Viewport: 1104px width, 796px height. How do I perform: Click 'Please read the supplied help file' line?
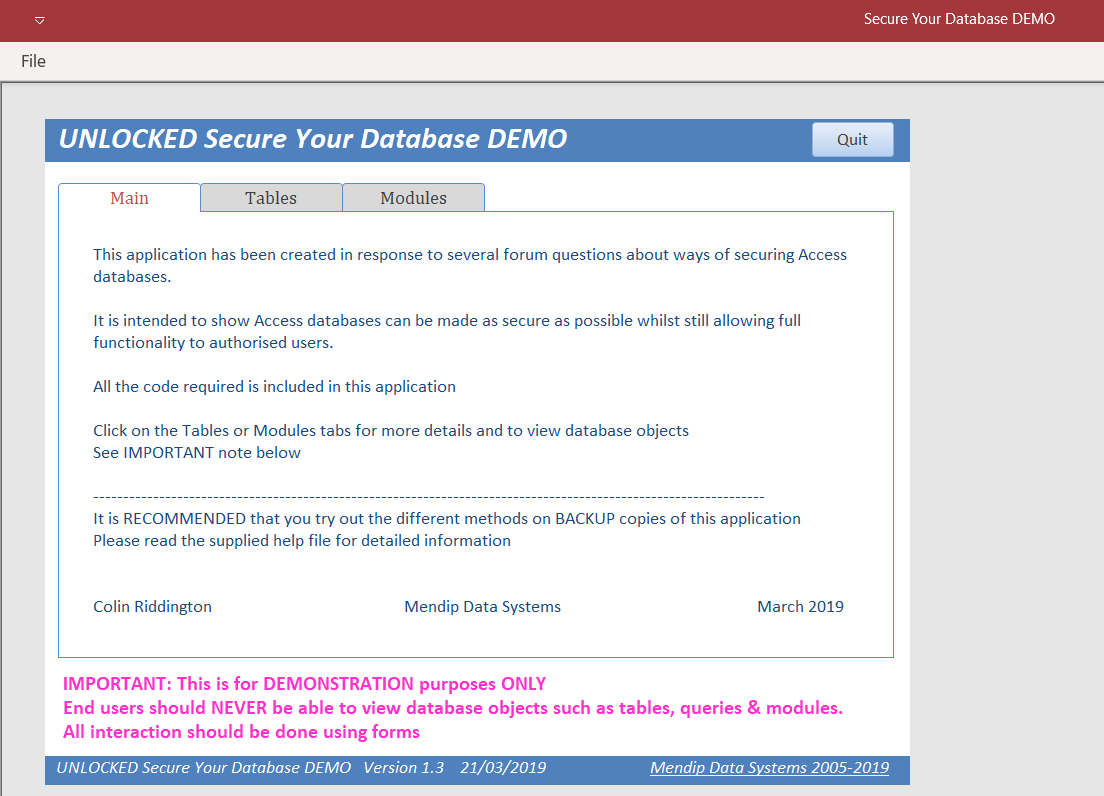point(302,541)
